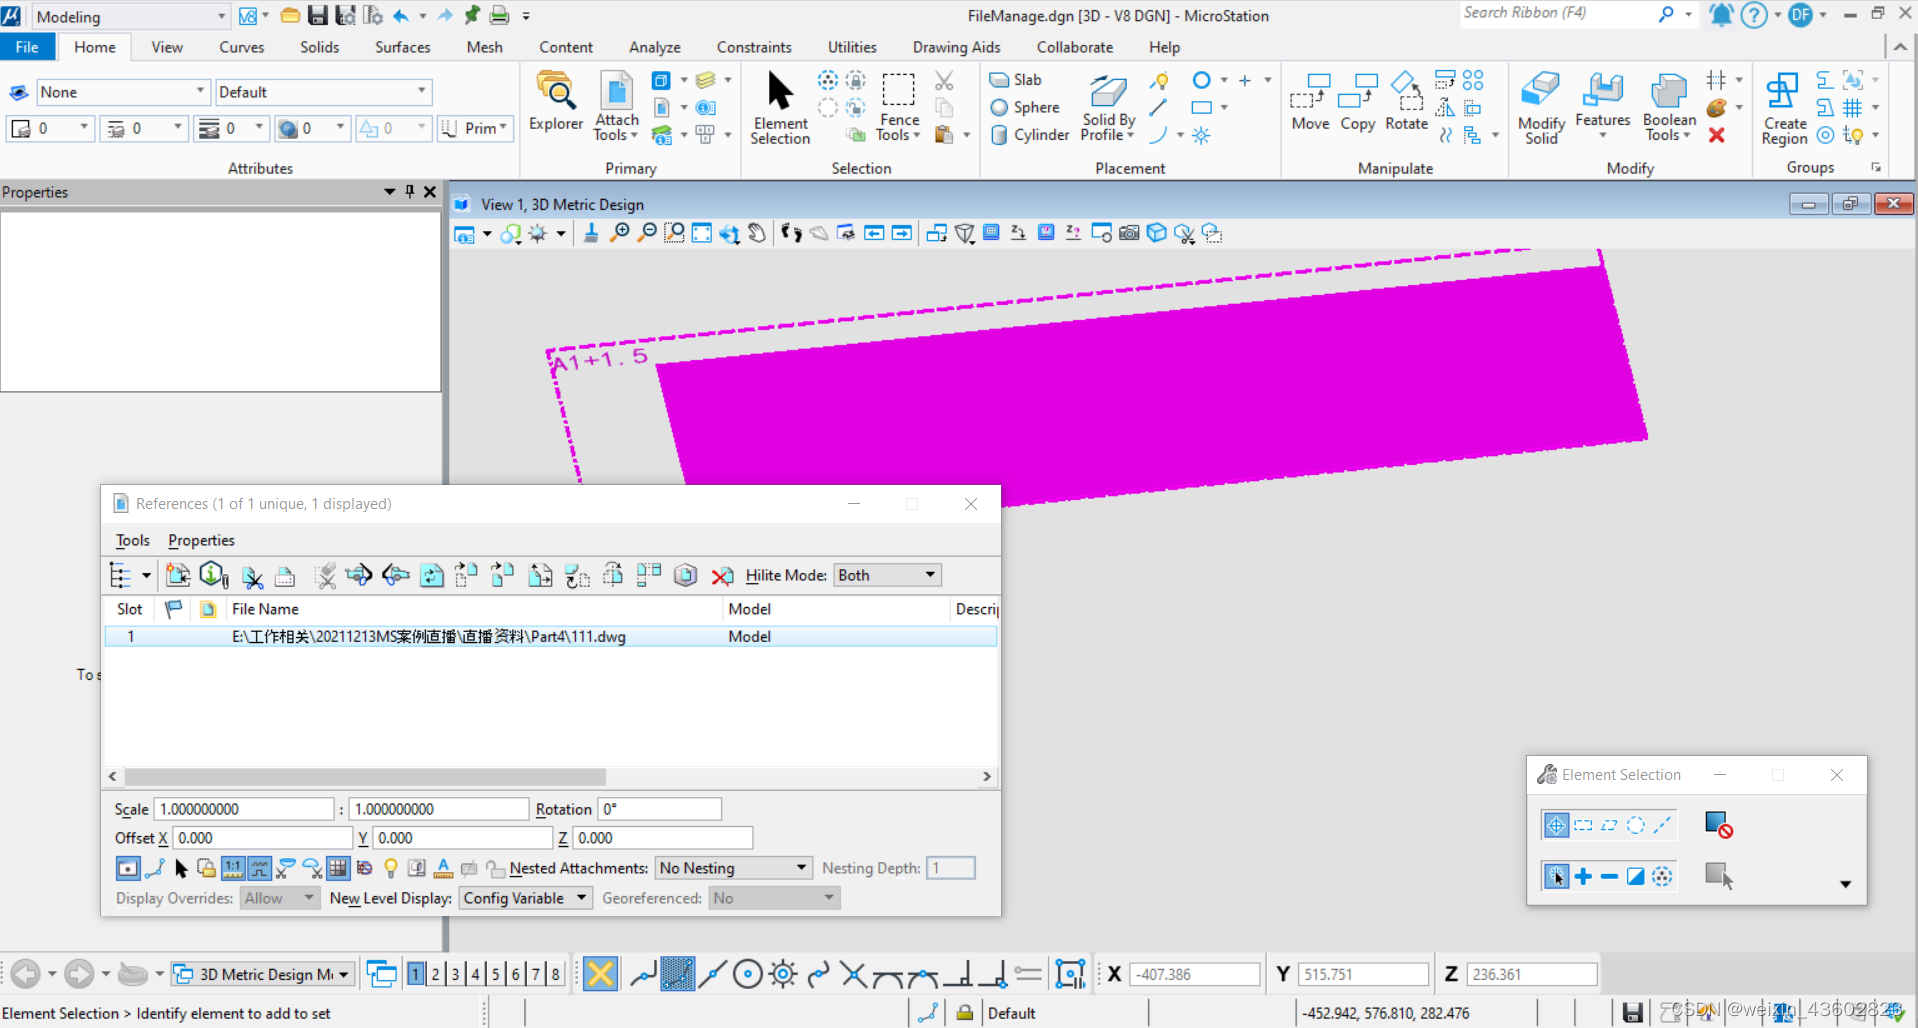This screenshot has width=1918, height=1028.
Task: Toggle True Scale 1:1 button
Action: point(233,868)
